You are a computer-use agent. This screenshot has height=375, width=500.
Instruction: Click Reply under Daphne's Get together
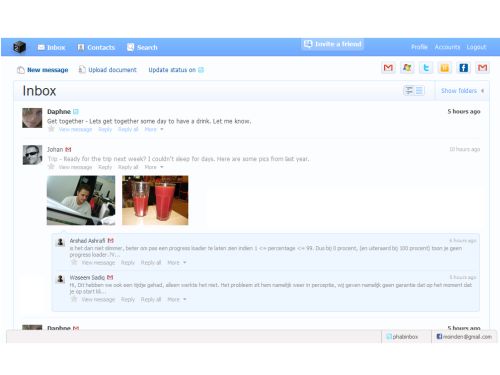coord(105,129)
